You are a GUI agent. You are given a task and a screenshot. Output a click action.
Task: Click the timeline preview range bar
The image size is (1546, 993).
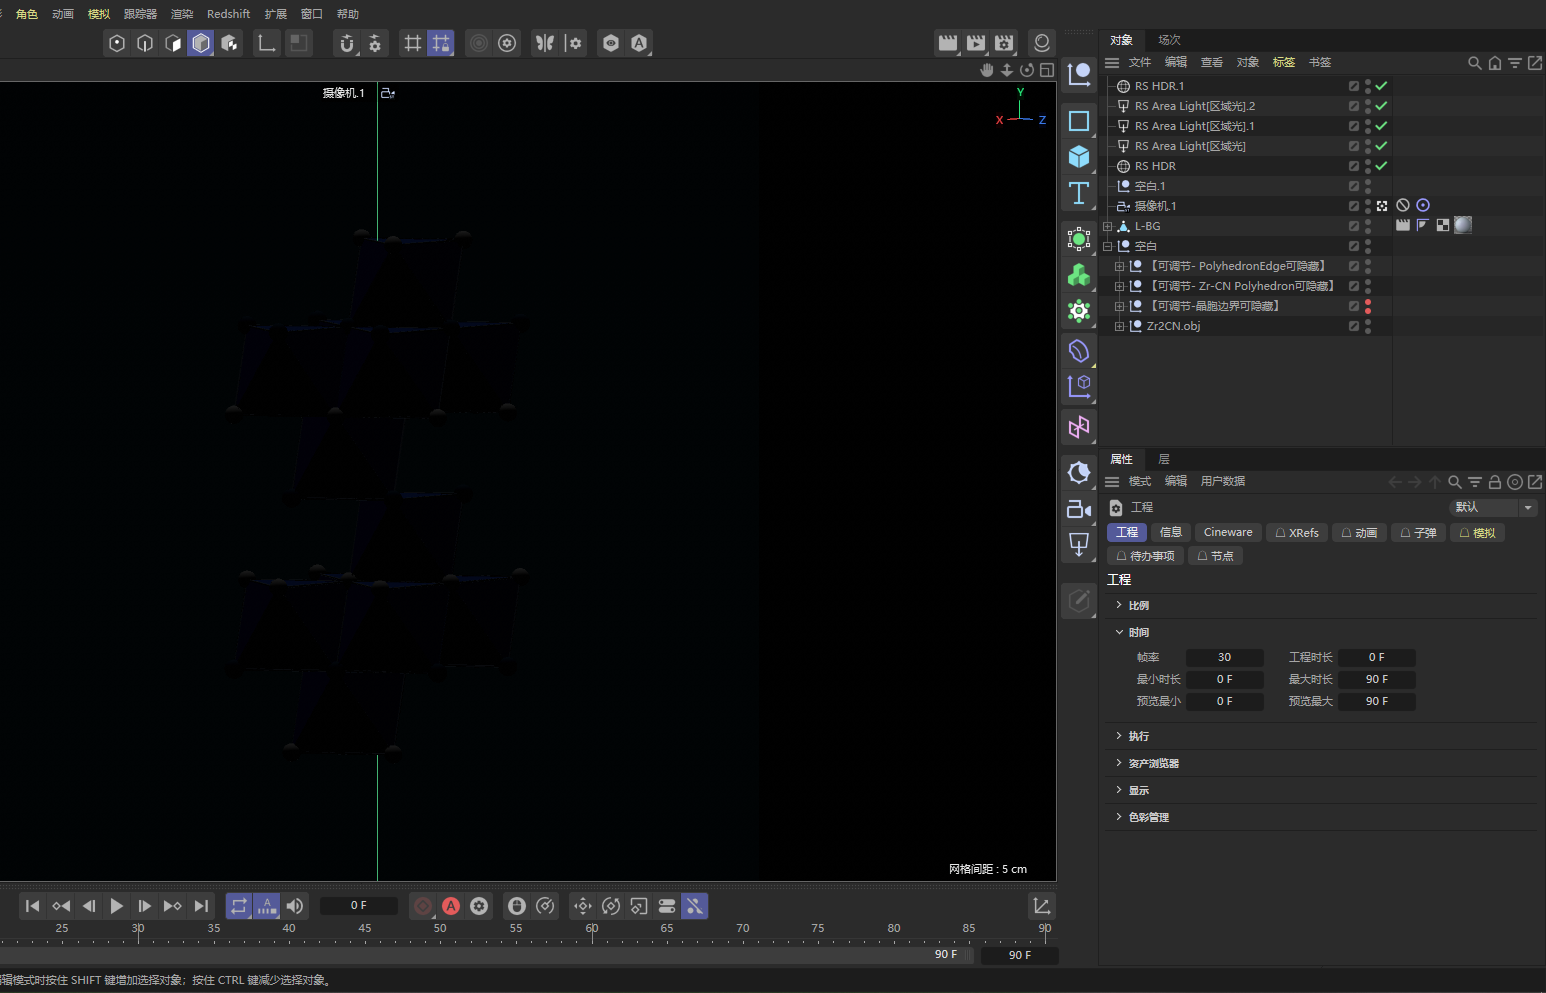487,955
